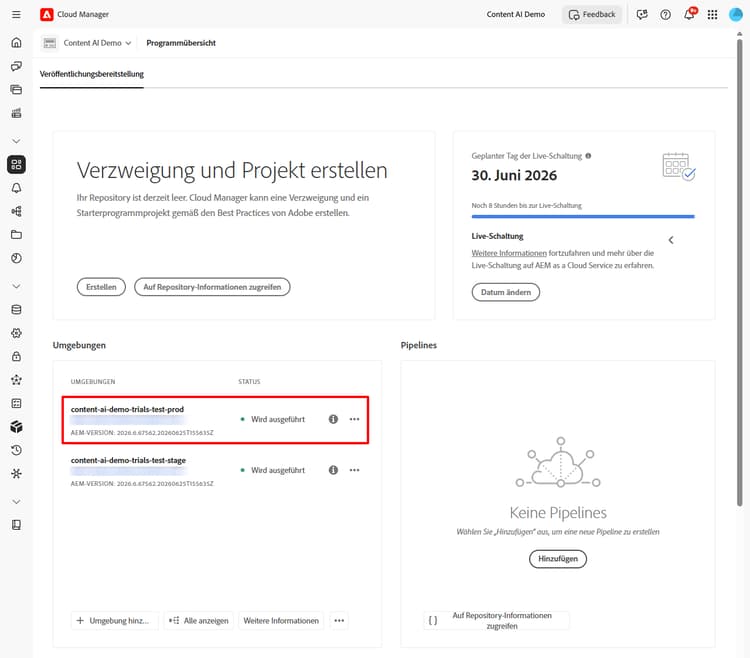Show info for content-ai-demo-trials-test-stage environment
750x658 pixels.
click(x=333, y=470)
